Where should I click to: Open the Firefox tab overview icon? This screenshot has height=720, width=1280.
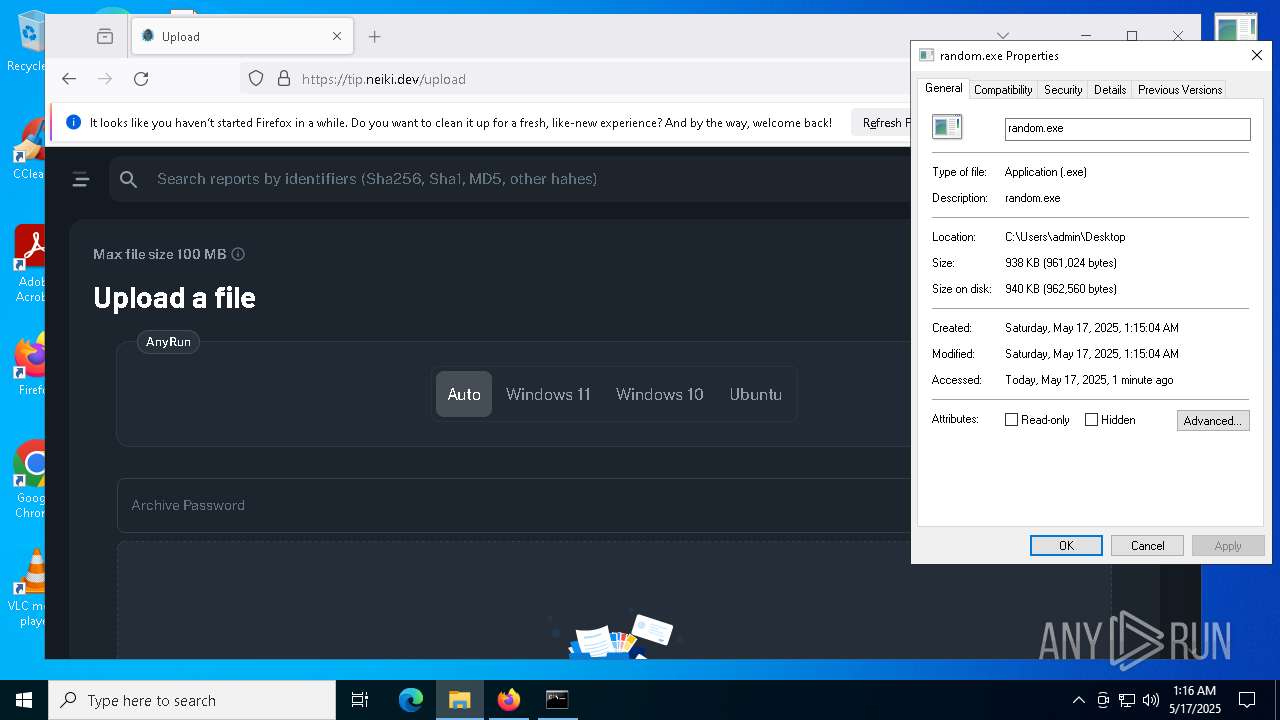pyautogui.click(x=105, y=37)
